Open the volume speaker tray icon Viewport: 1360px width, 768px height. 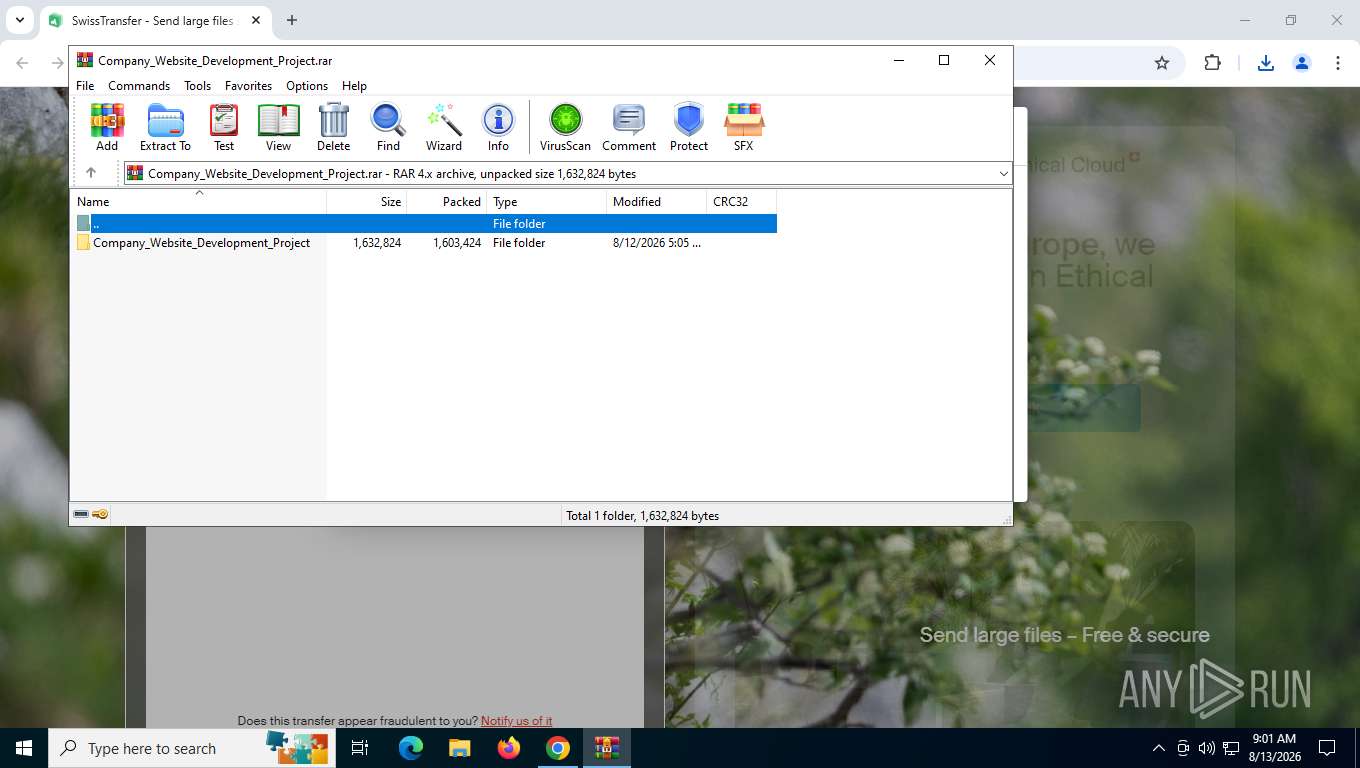[x=1206, y=748]
